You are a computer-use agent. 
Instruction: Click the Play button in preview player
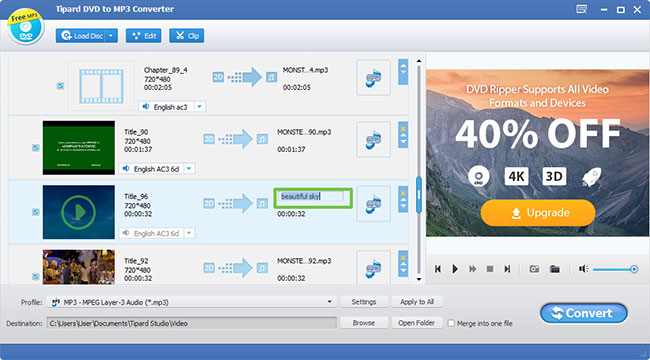coord(455,269)
